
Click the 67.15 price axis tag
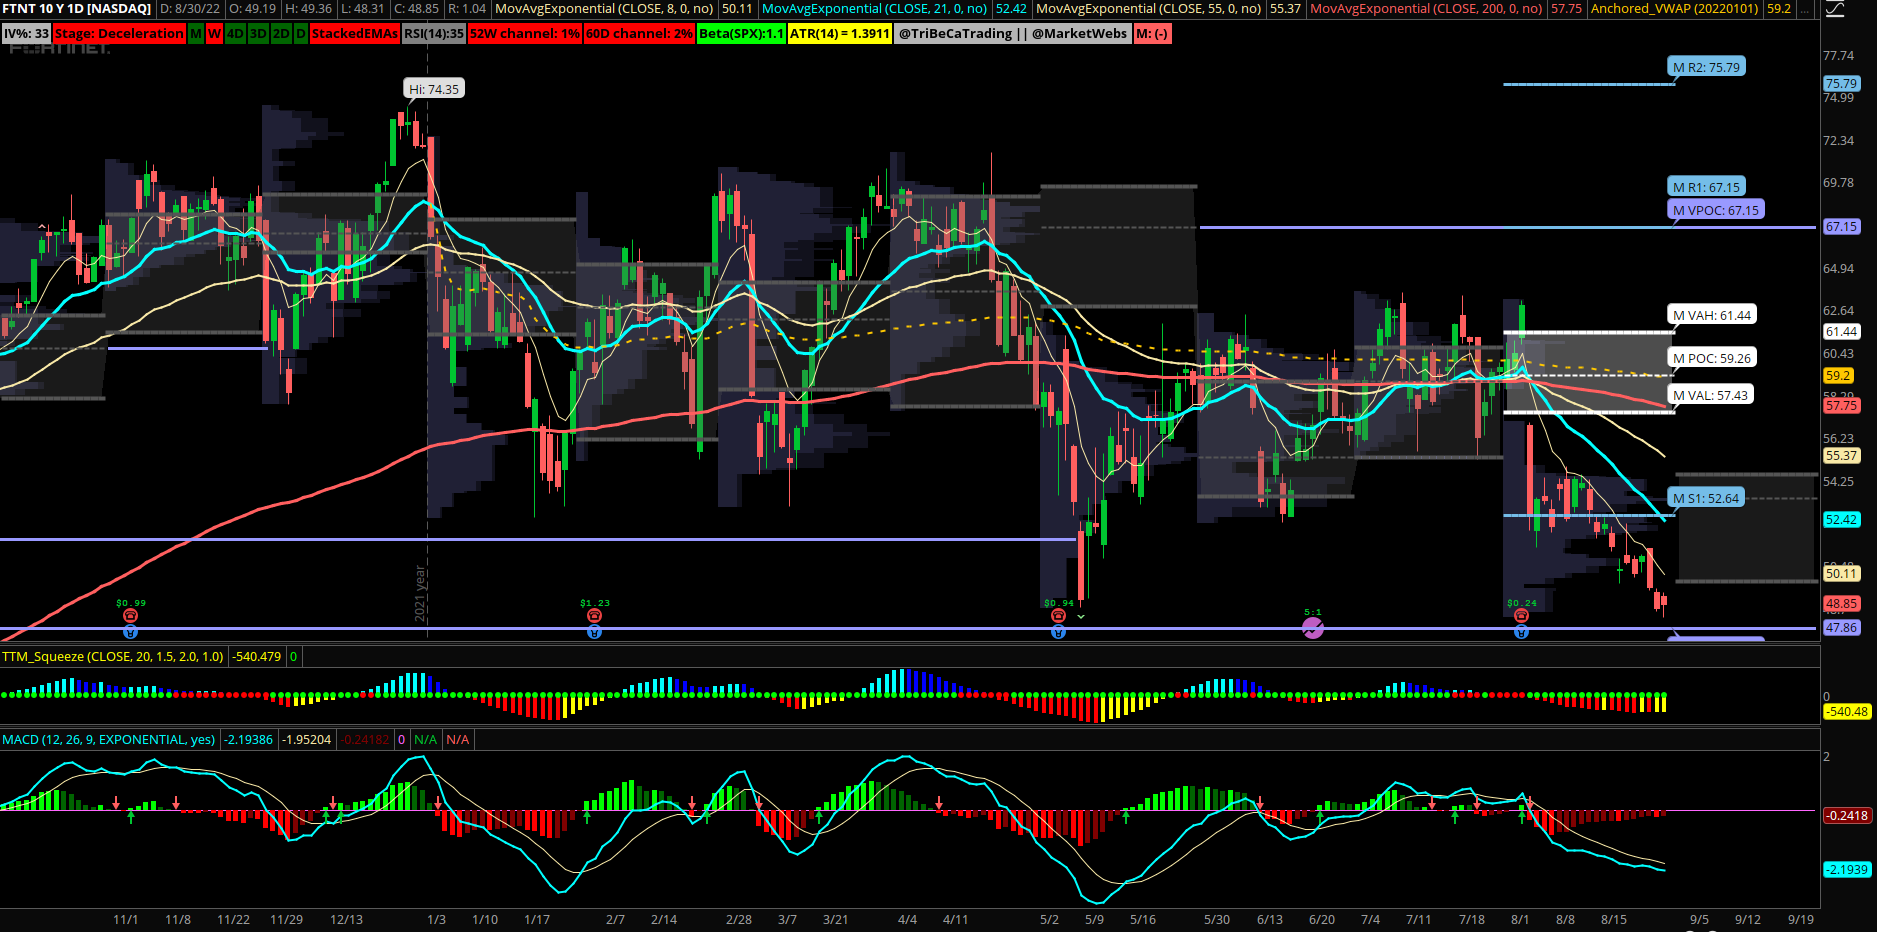pos(1841,226)
